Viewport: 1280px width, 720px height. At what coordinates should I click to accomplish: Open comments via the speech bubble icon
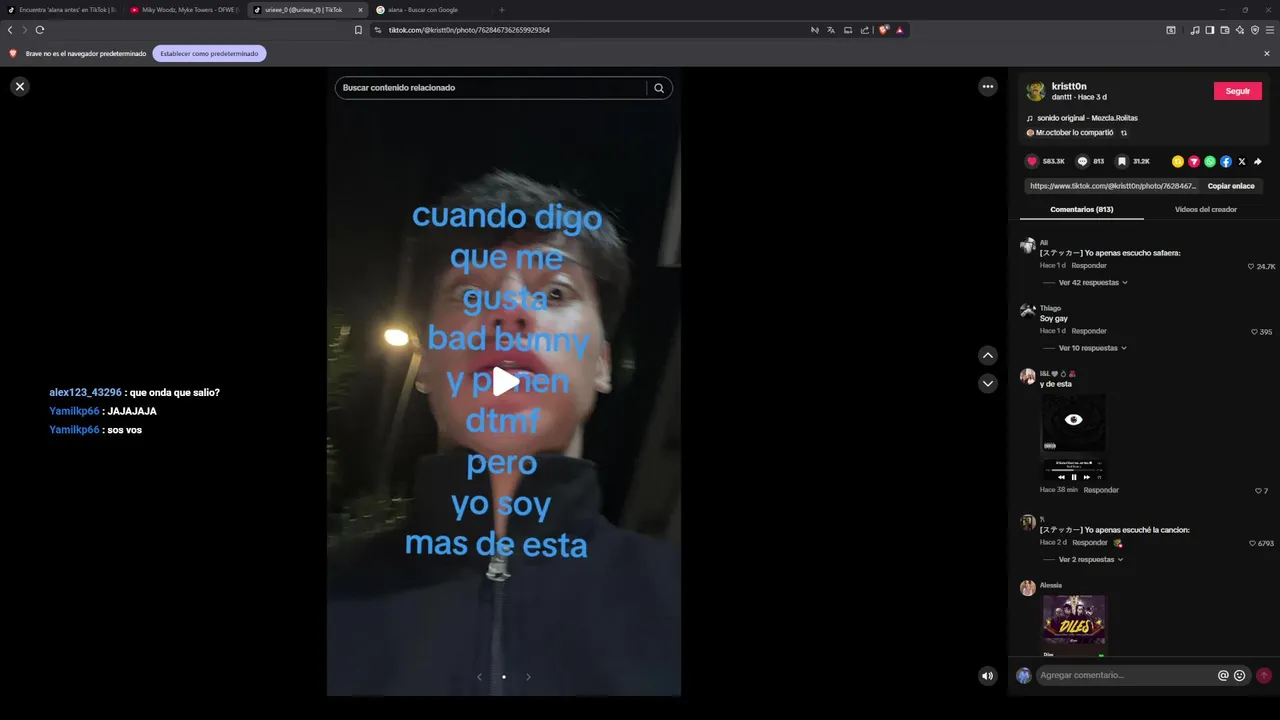point(1082,161)
